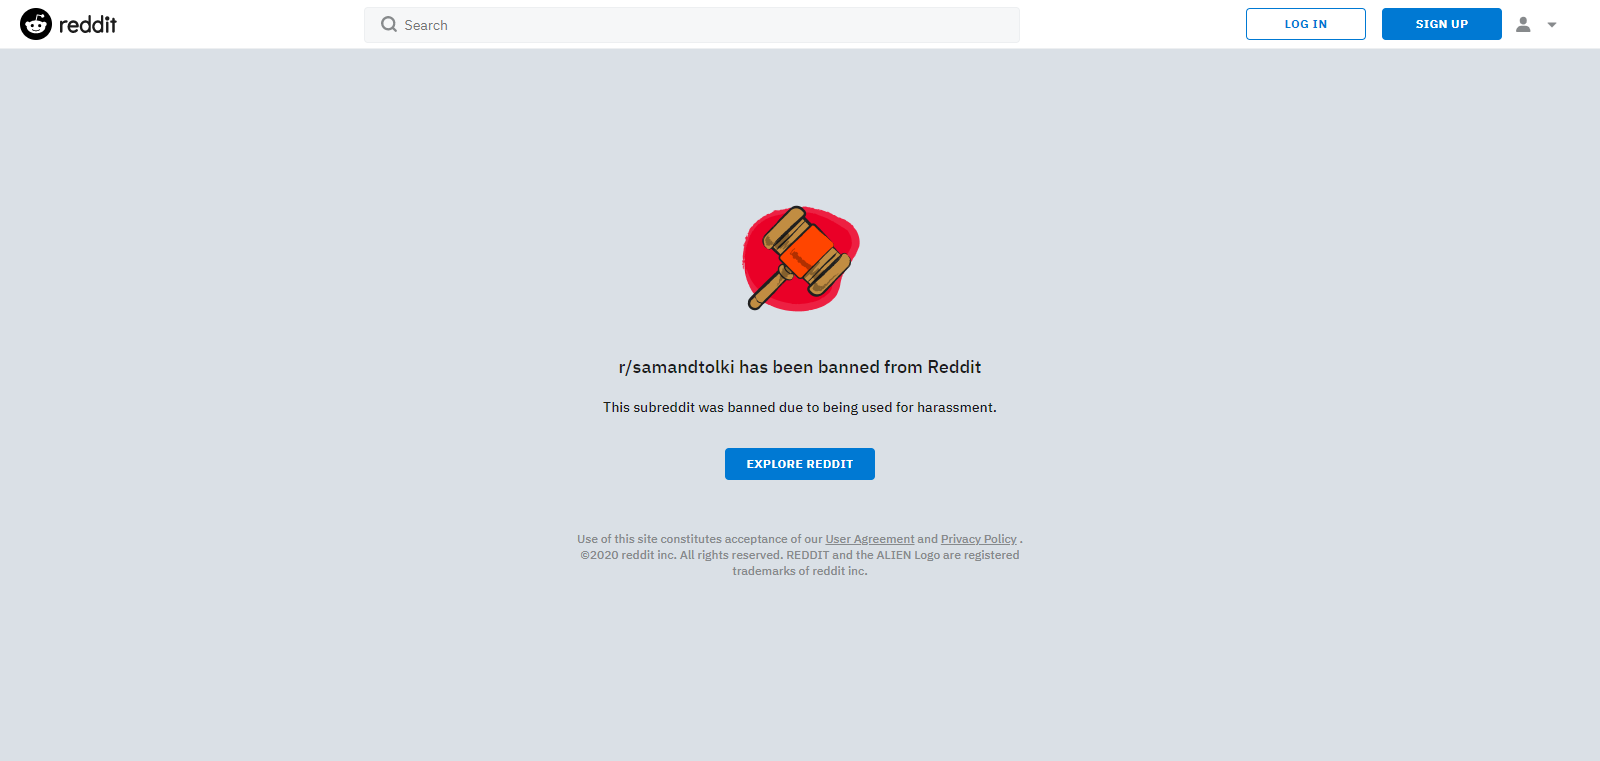Click the user profile silhouette icon

tap(1523, 24)
